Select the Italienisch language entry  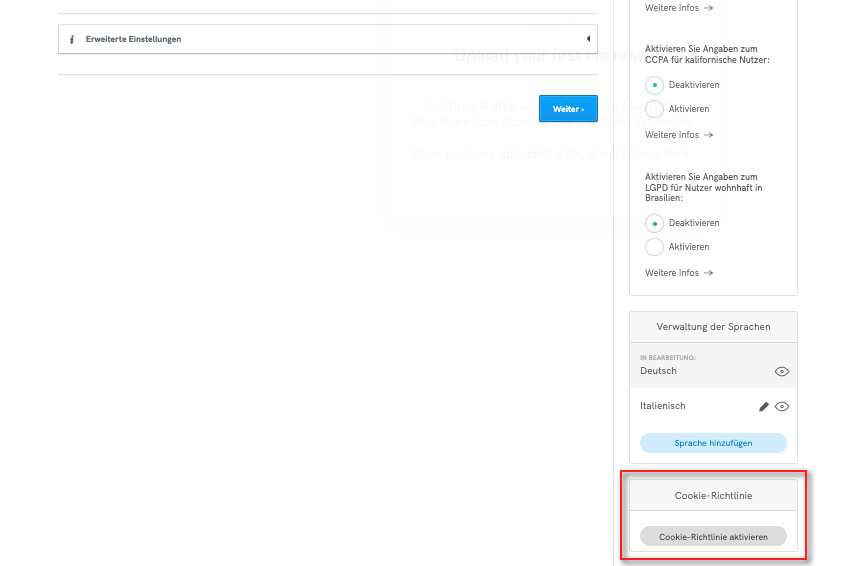[x=663, y=406]
